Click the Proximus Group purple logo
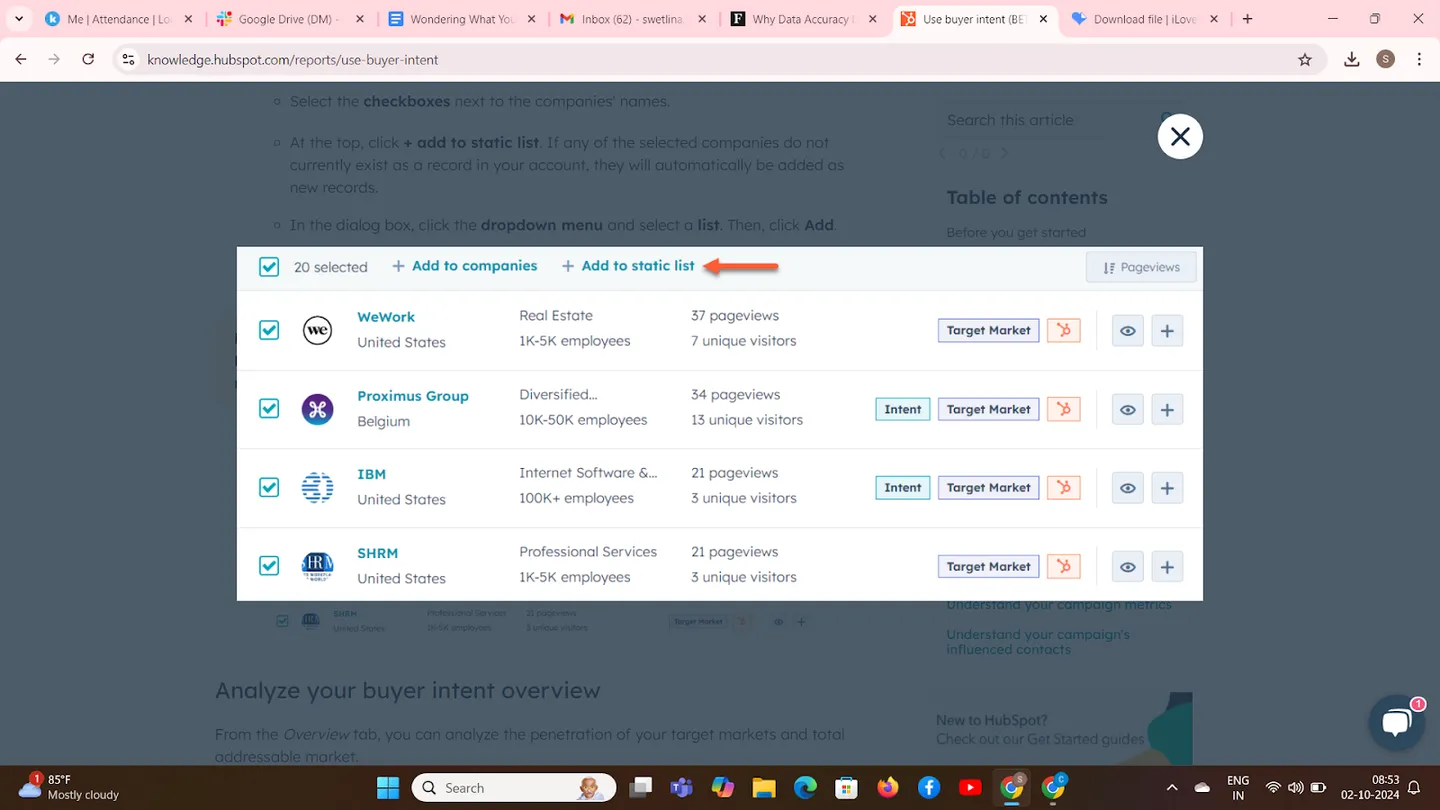The height and width of the screenshot is (810, 1440). 317,409
